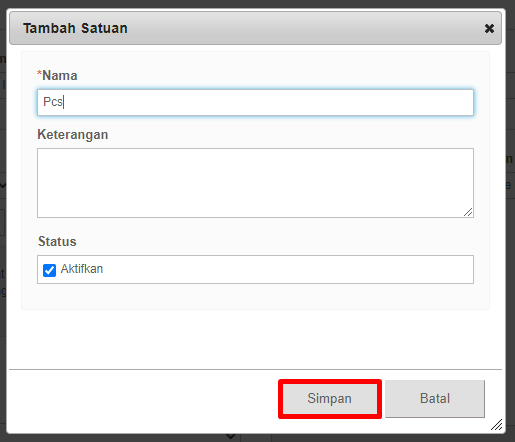Click the dialog's bottom-right resize handle
The height and width of the screenshot is (442, 515).
(497, 425)
